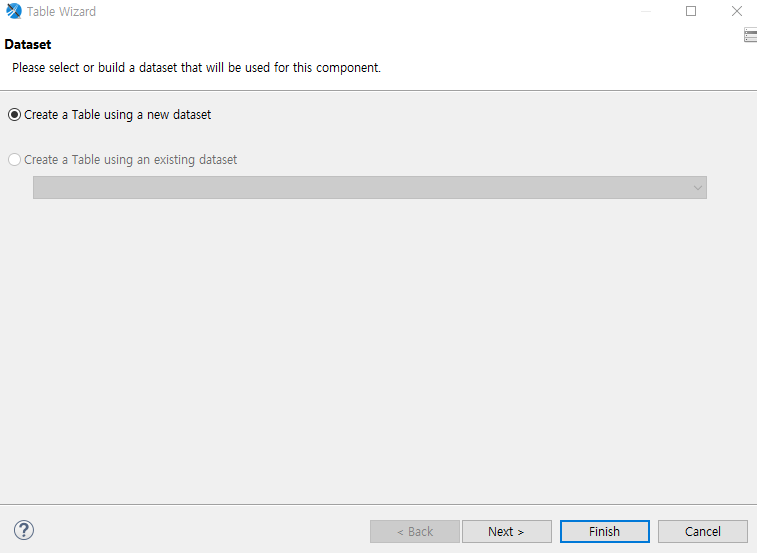Select the new dataset radio button
757x553 pixels.
14,115
